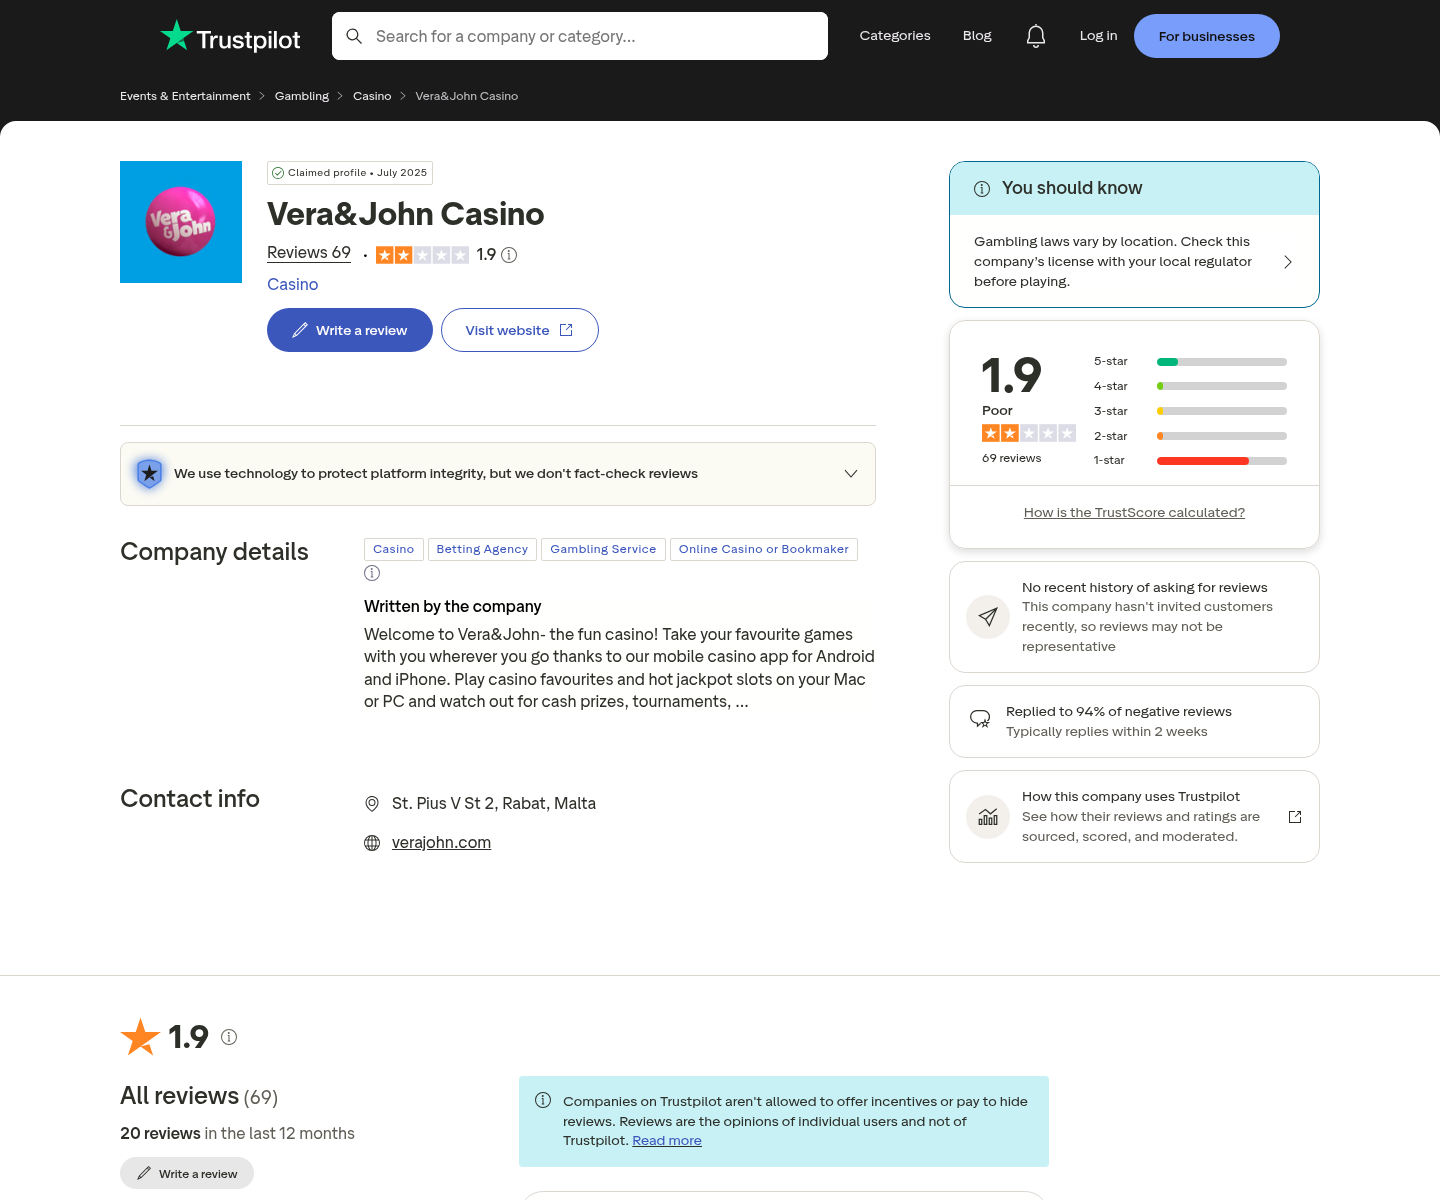Click 'No recent history of asking for reviews'
1440x1200 pixels.
[1145, 588]
